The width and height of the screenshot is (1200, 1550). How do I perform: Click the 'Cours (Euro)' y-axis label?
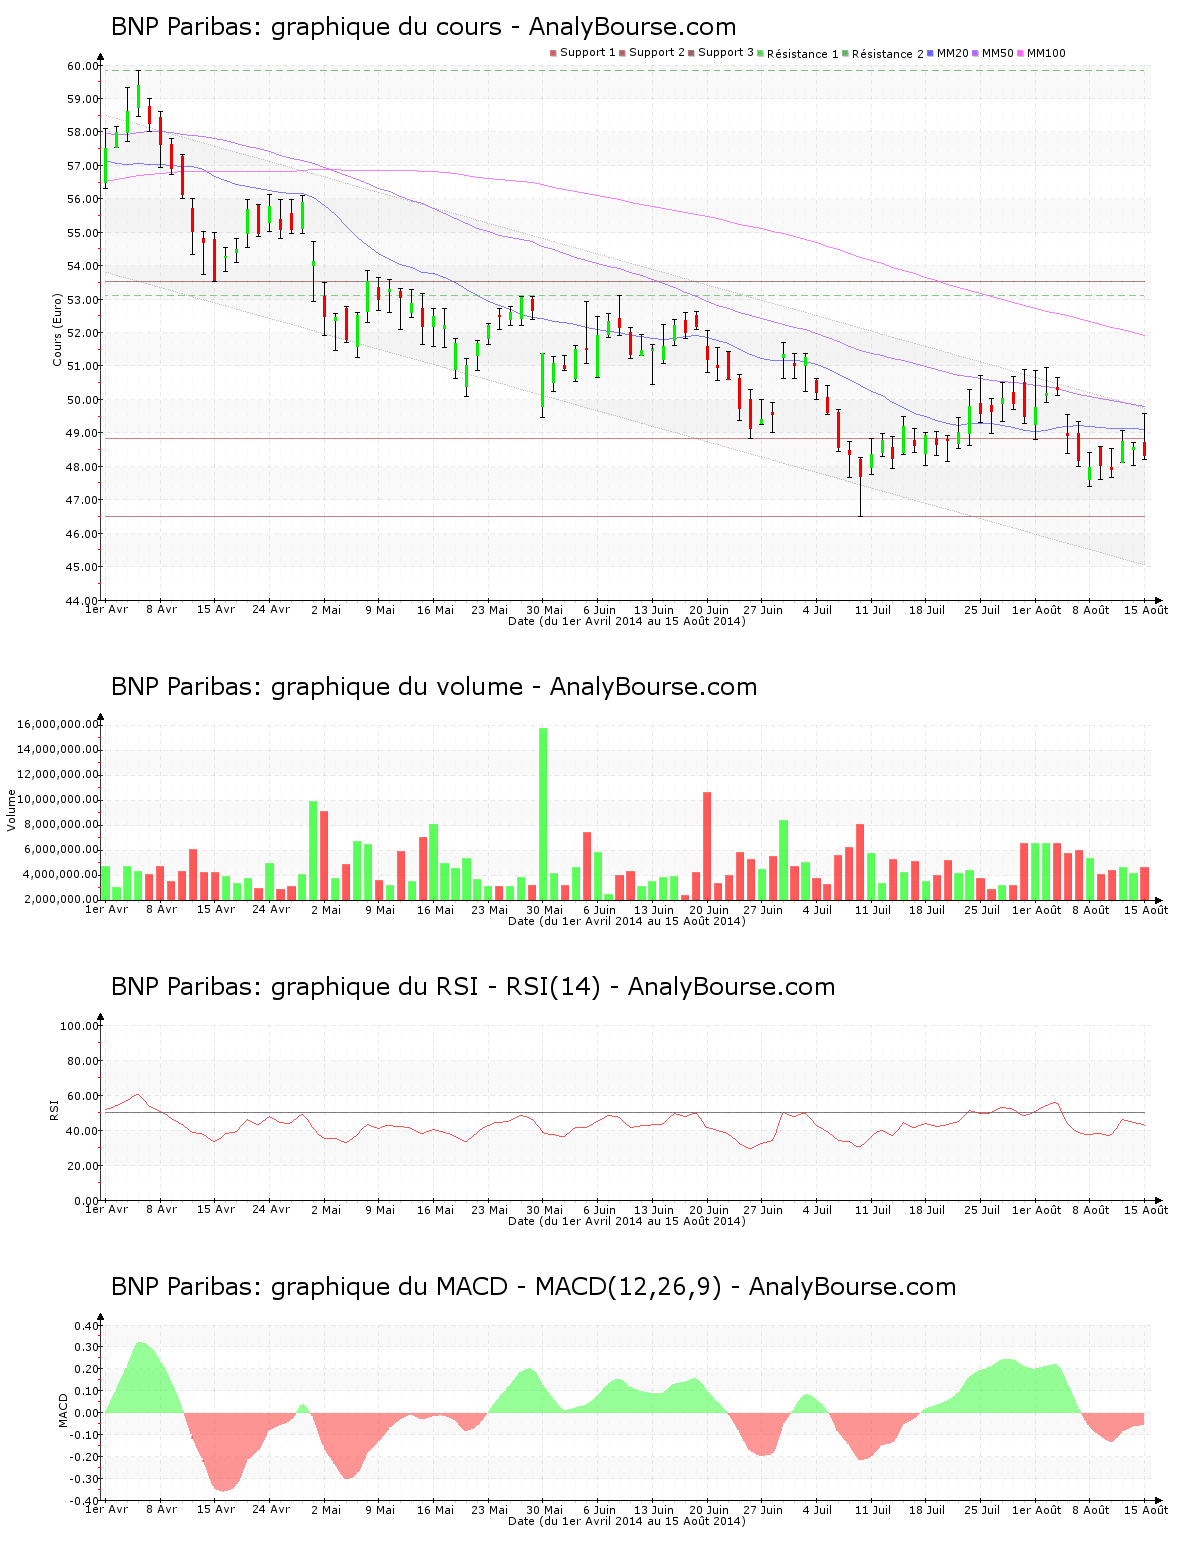(58, 329)
